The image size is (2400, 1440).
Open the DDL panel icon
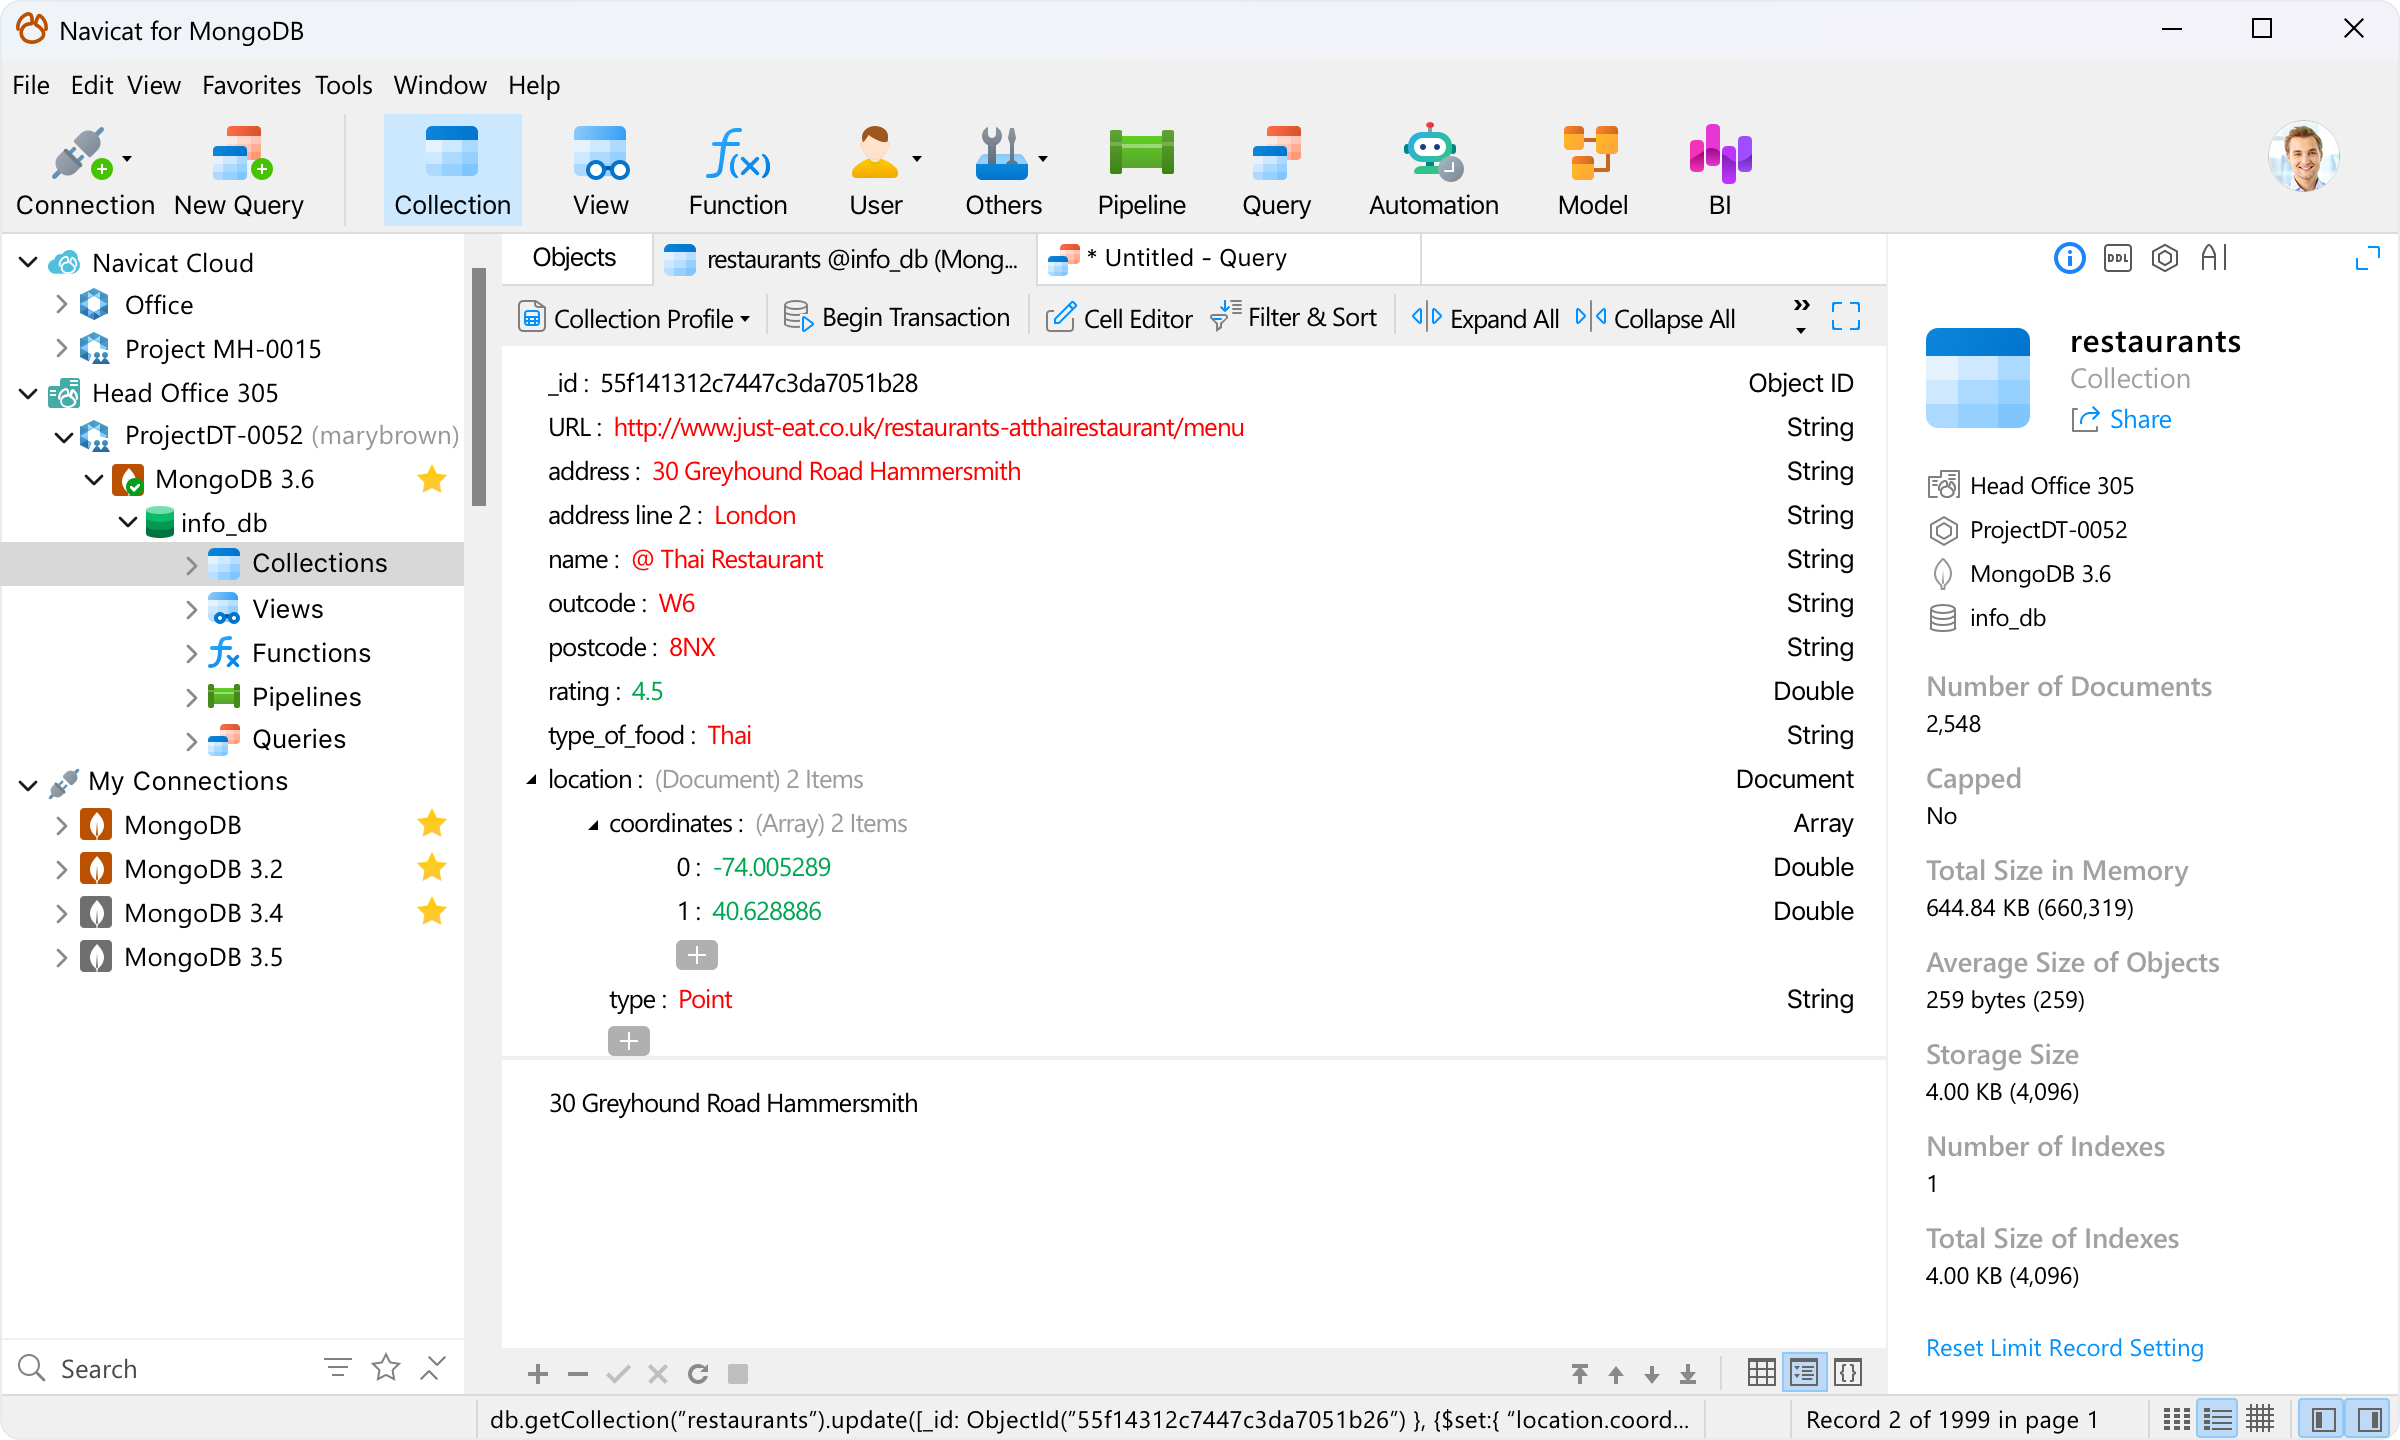tap(2117, 259)
